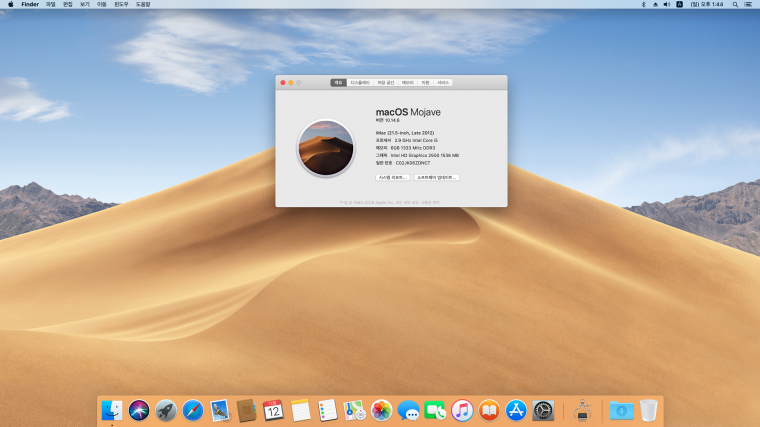Click the serial number line
Screen dimensions: 760x427
pos(403,163)
